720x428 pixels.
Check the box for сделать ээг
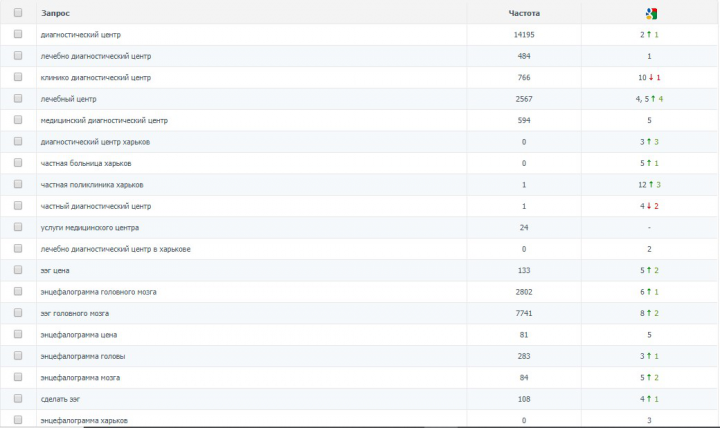pyautogui.click(x=18, y=398)
